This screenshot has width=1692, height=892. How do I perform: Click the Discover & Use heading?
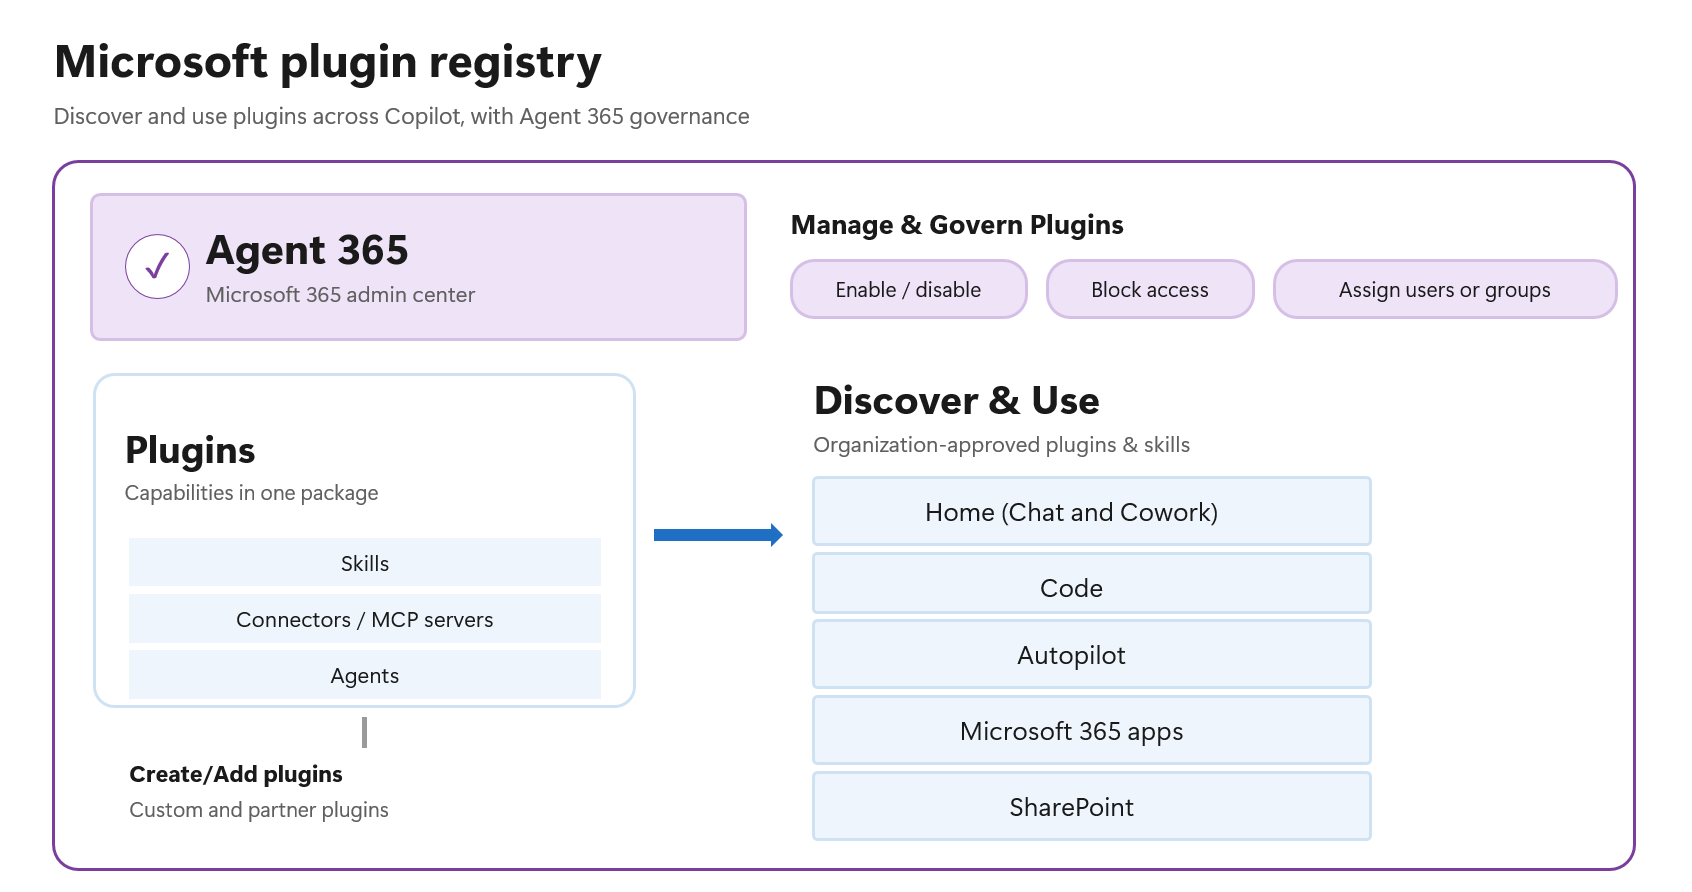[x=957, y=400]
